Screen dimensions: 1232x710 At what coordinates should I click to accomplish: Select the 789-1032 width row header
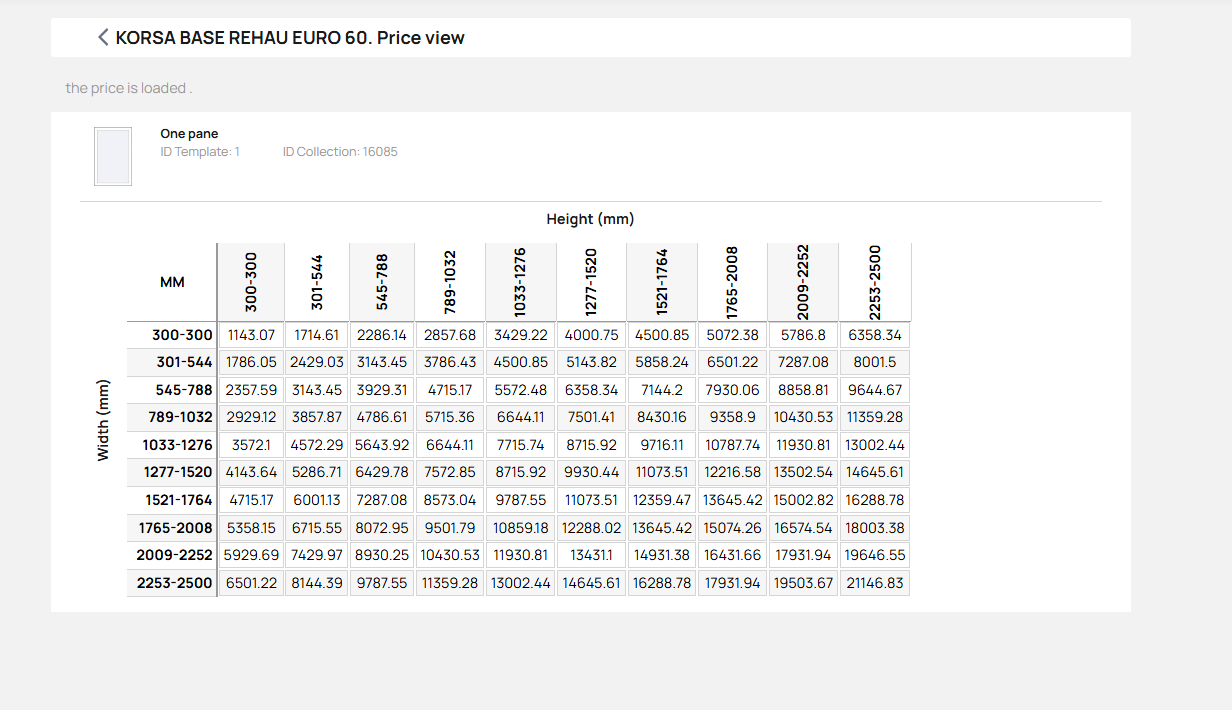click(172, 417)
